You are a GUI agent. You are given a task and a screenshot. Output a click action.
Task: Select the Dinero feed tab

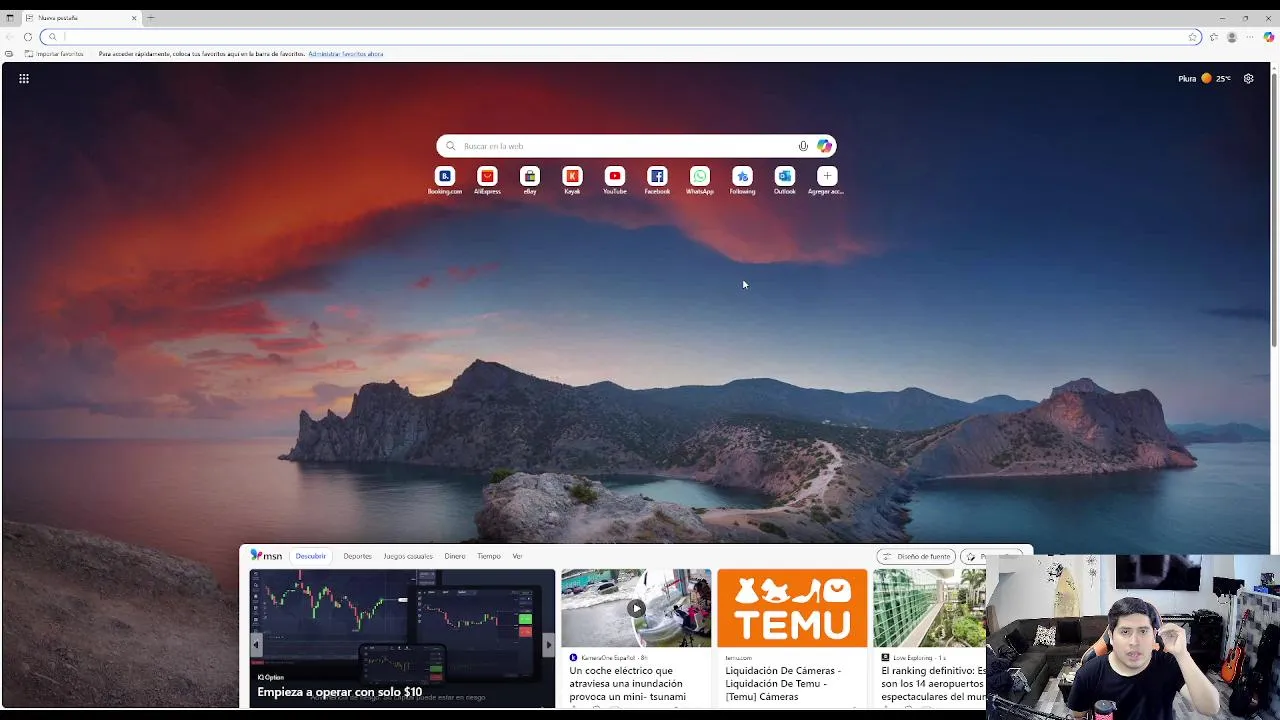pyautogui.click(x=455, y=556)
